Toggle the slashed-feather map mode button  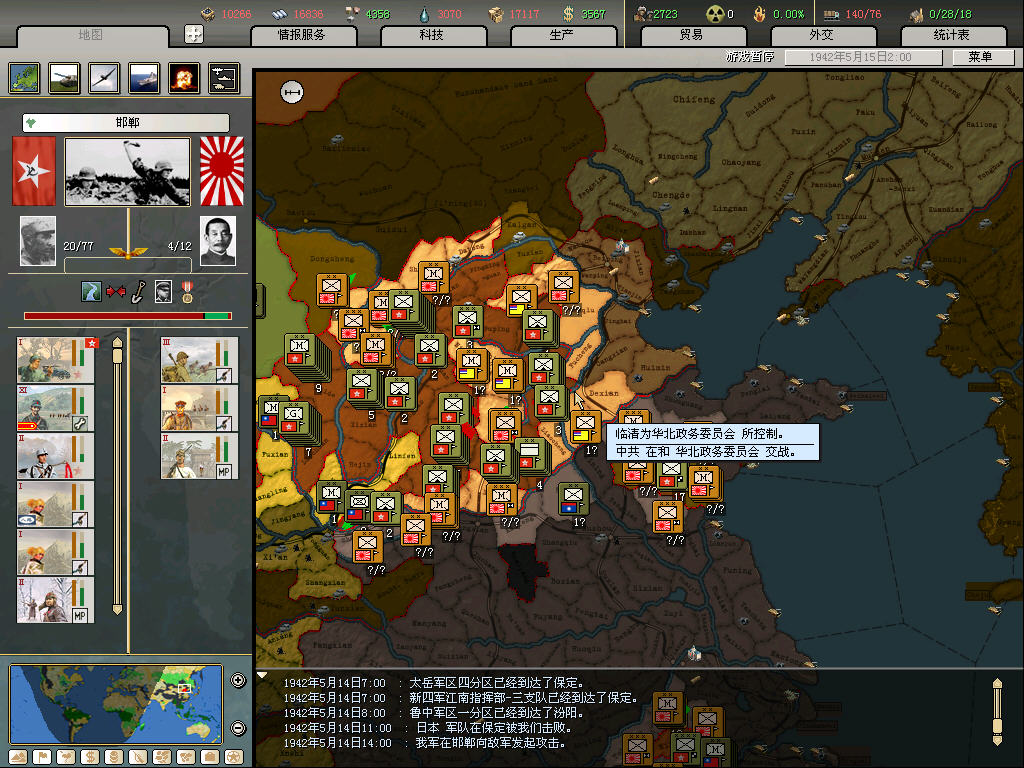138,757
